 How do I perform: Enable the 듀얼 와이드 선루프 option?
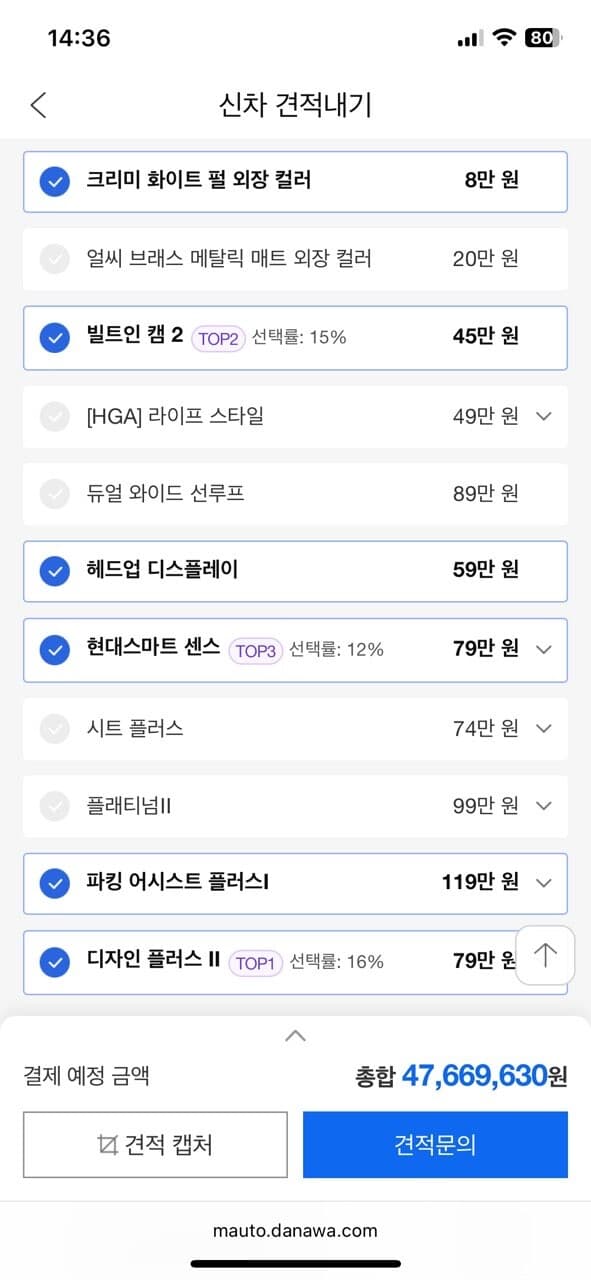tap(55, 494)
